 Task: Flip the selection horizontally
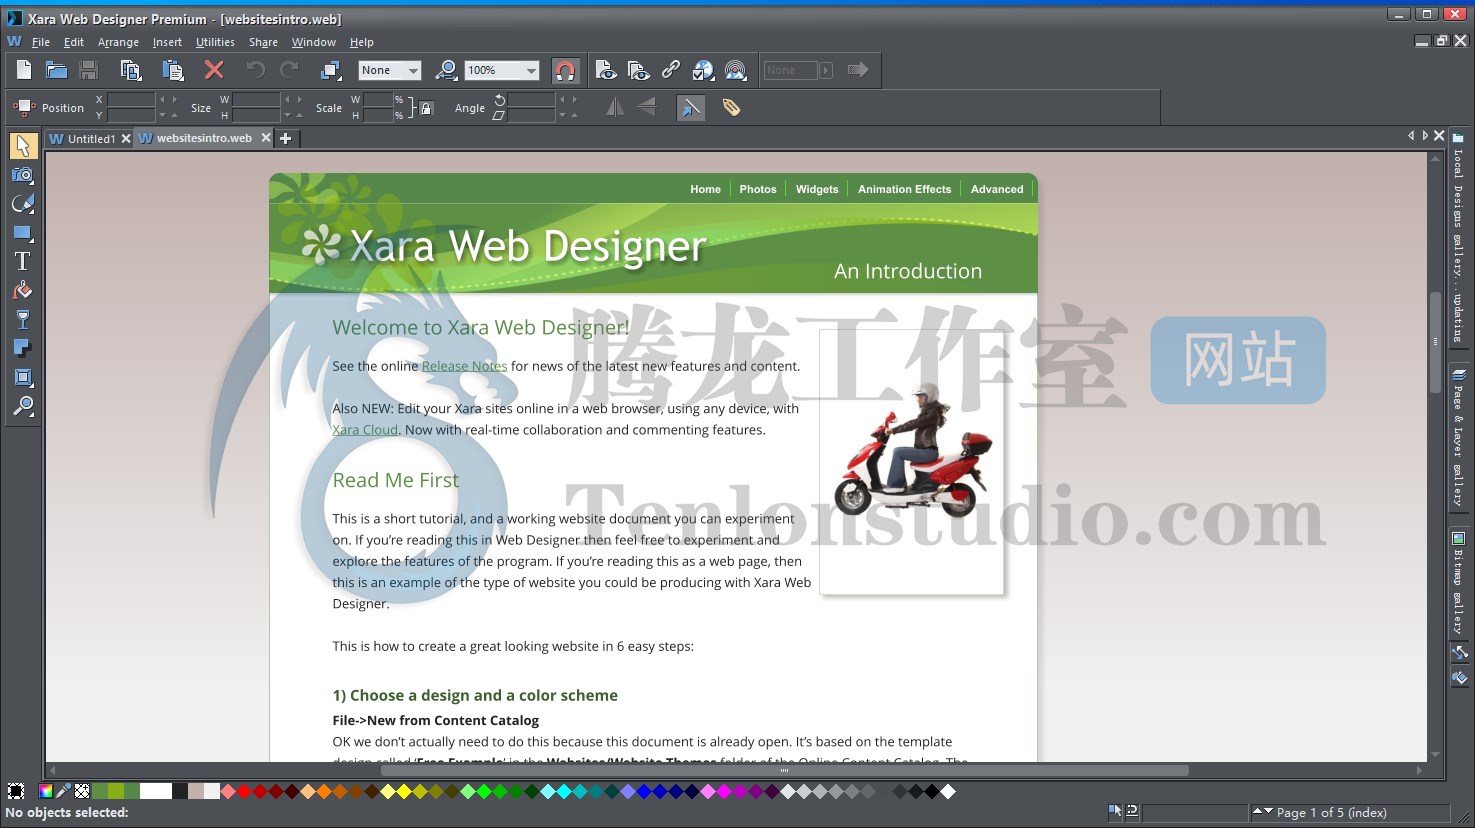pos(615,107)
